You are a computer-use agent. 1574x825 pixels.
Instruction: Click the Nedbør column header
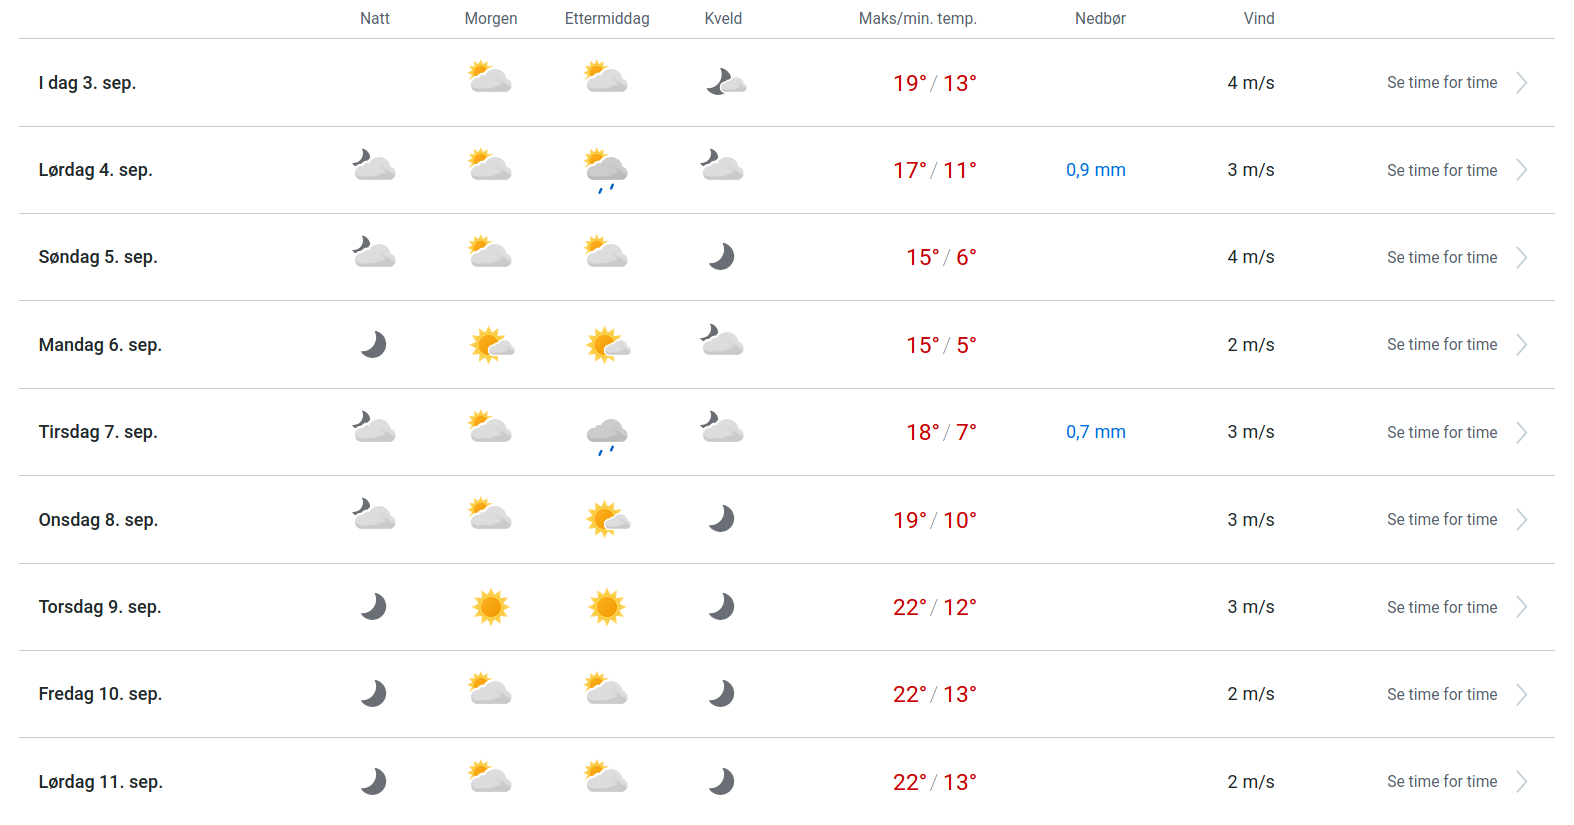1100,18
